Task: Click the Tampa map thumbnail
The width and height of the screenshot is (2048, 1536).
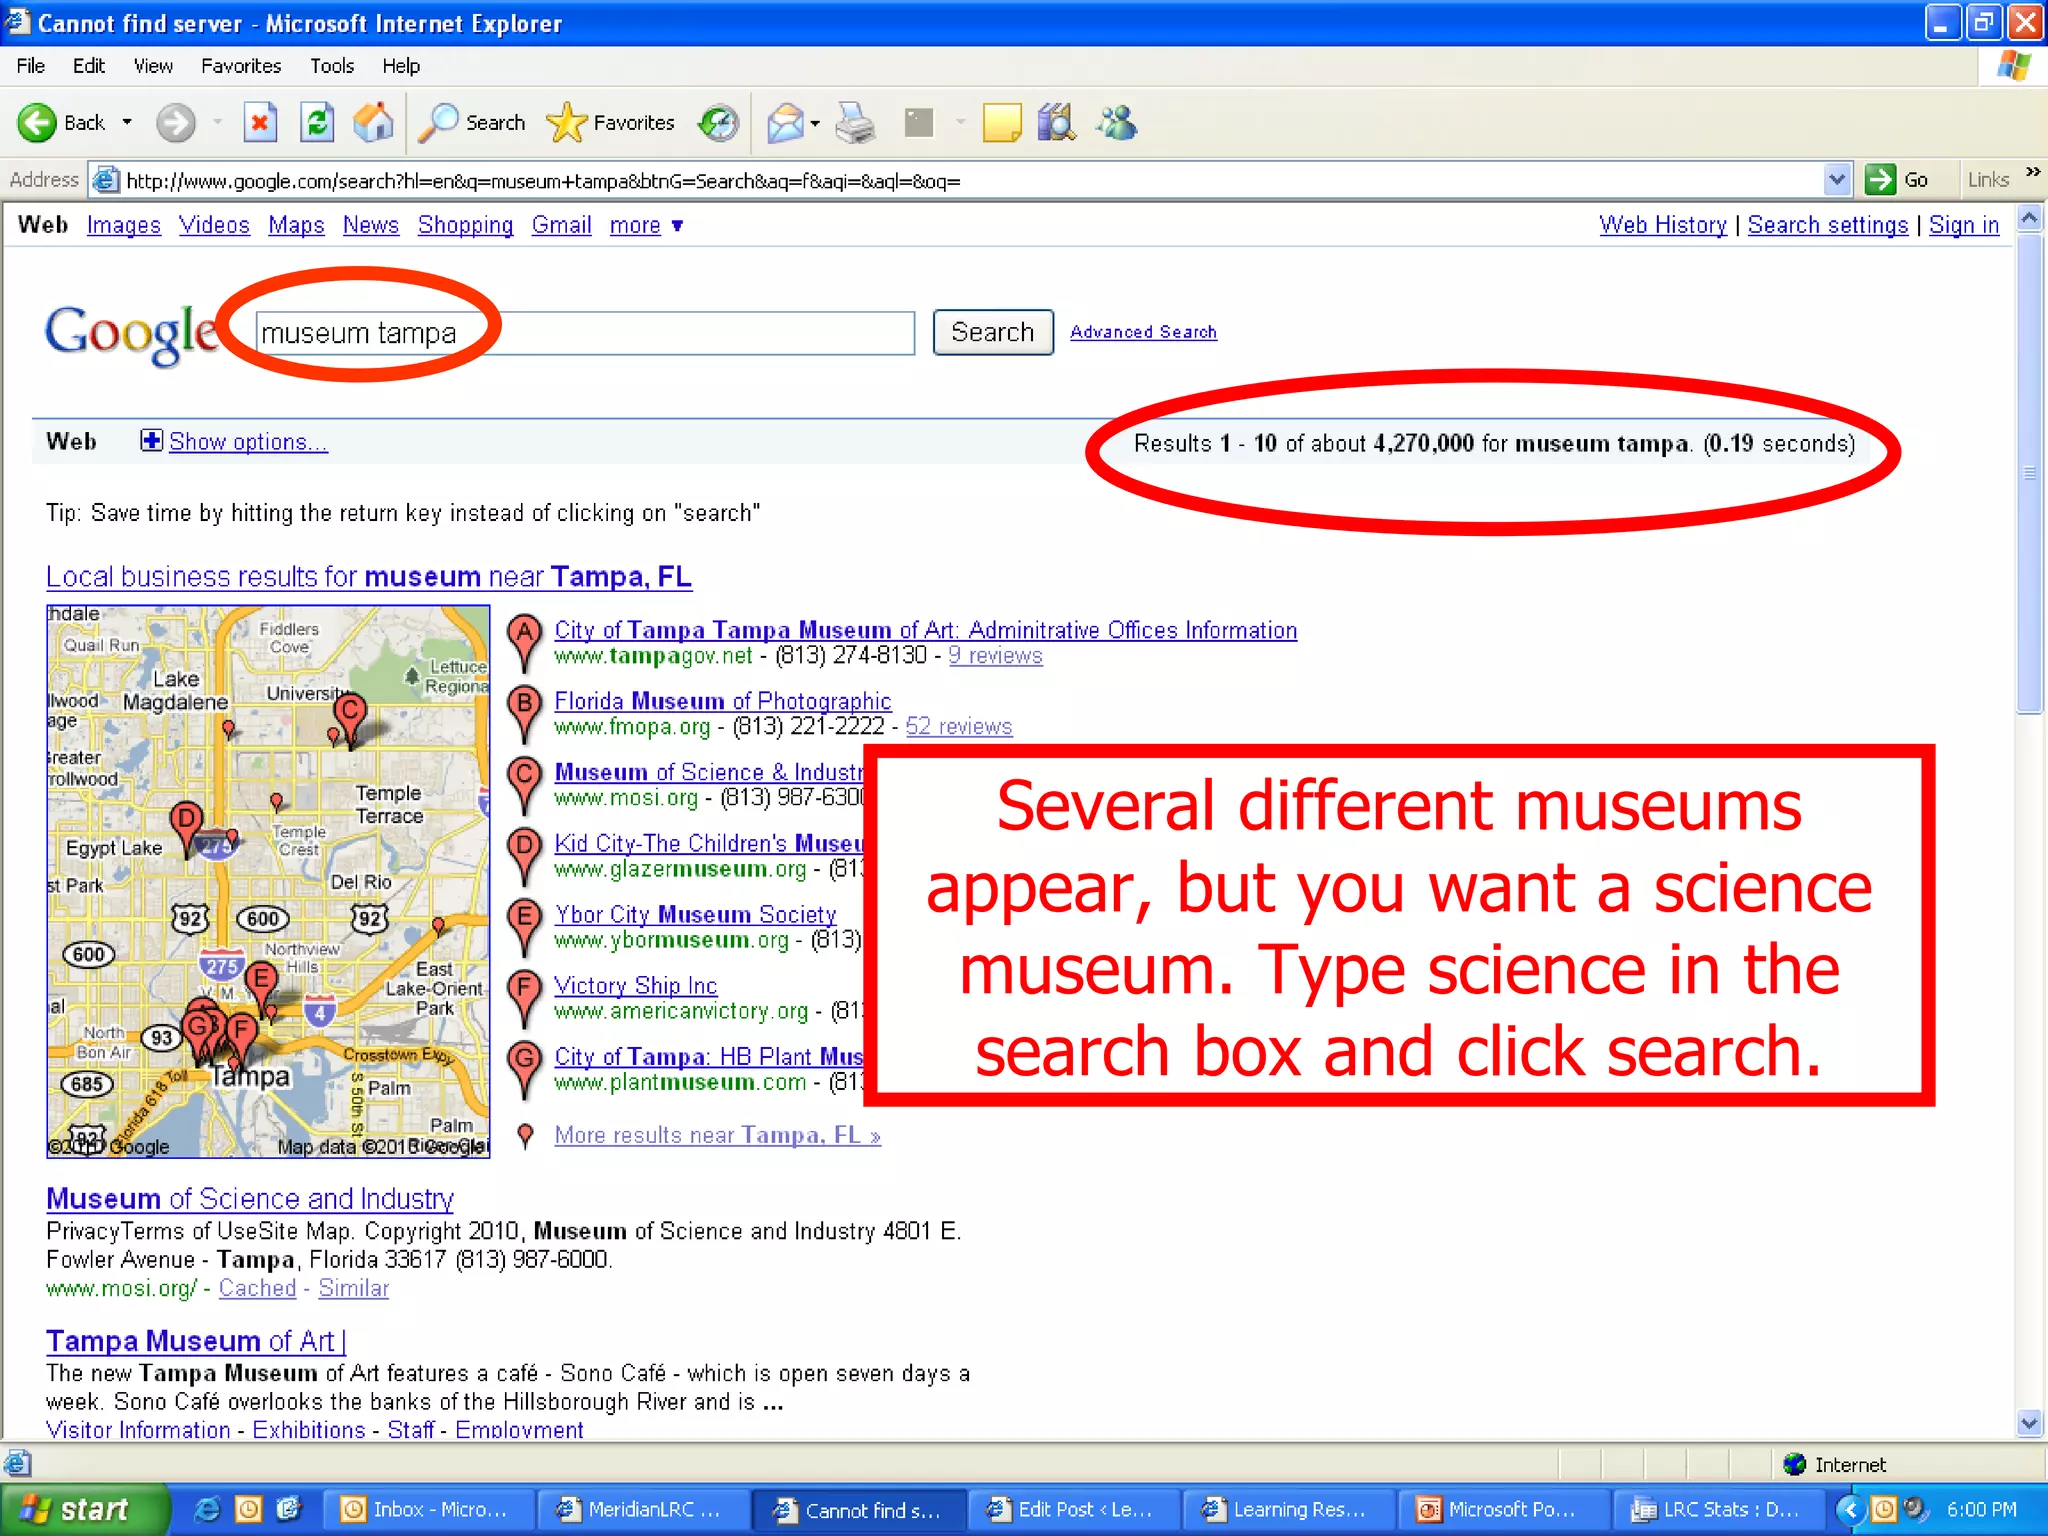Action: coord(268,881)
